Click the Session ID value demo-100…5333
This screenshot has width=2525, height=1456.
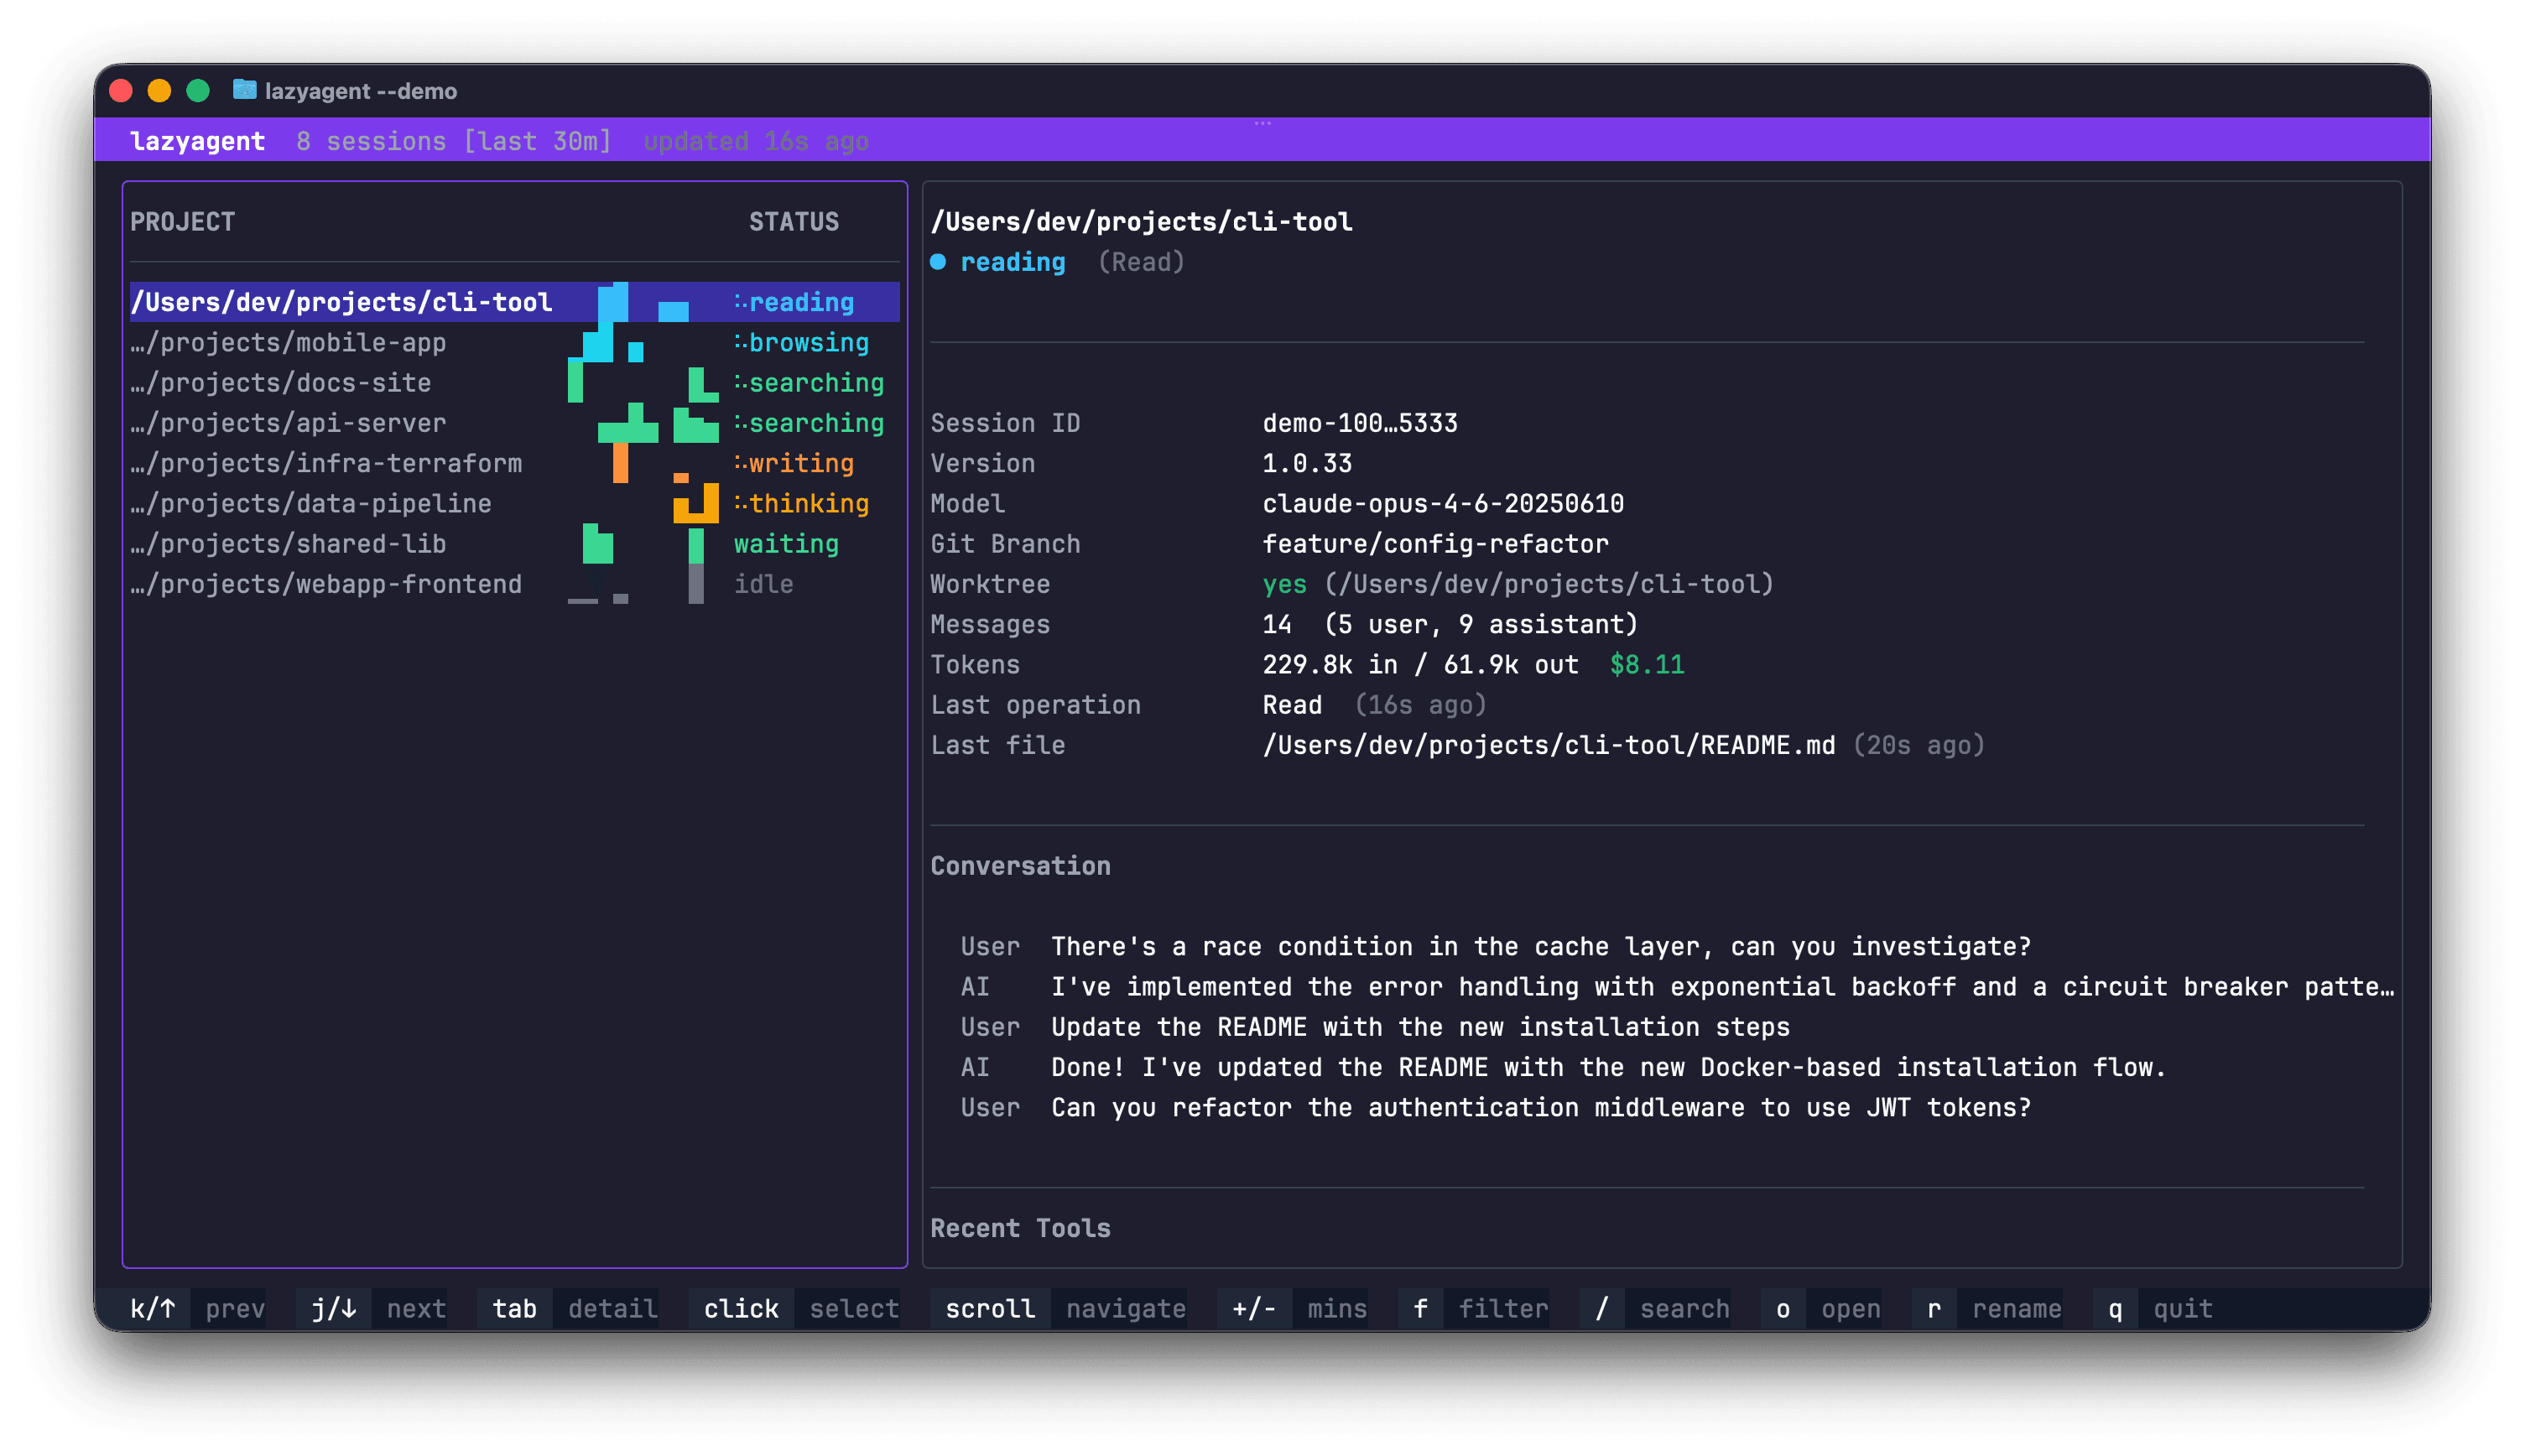coord(1359,423)
